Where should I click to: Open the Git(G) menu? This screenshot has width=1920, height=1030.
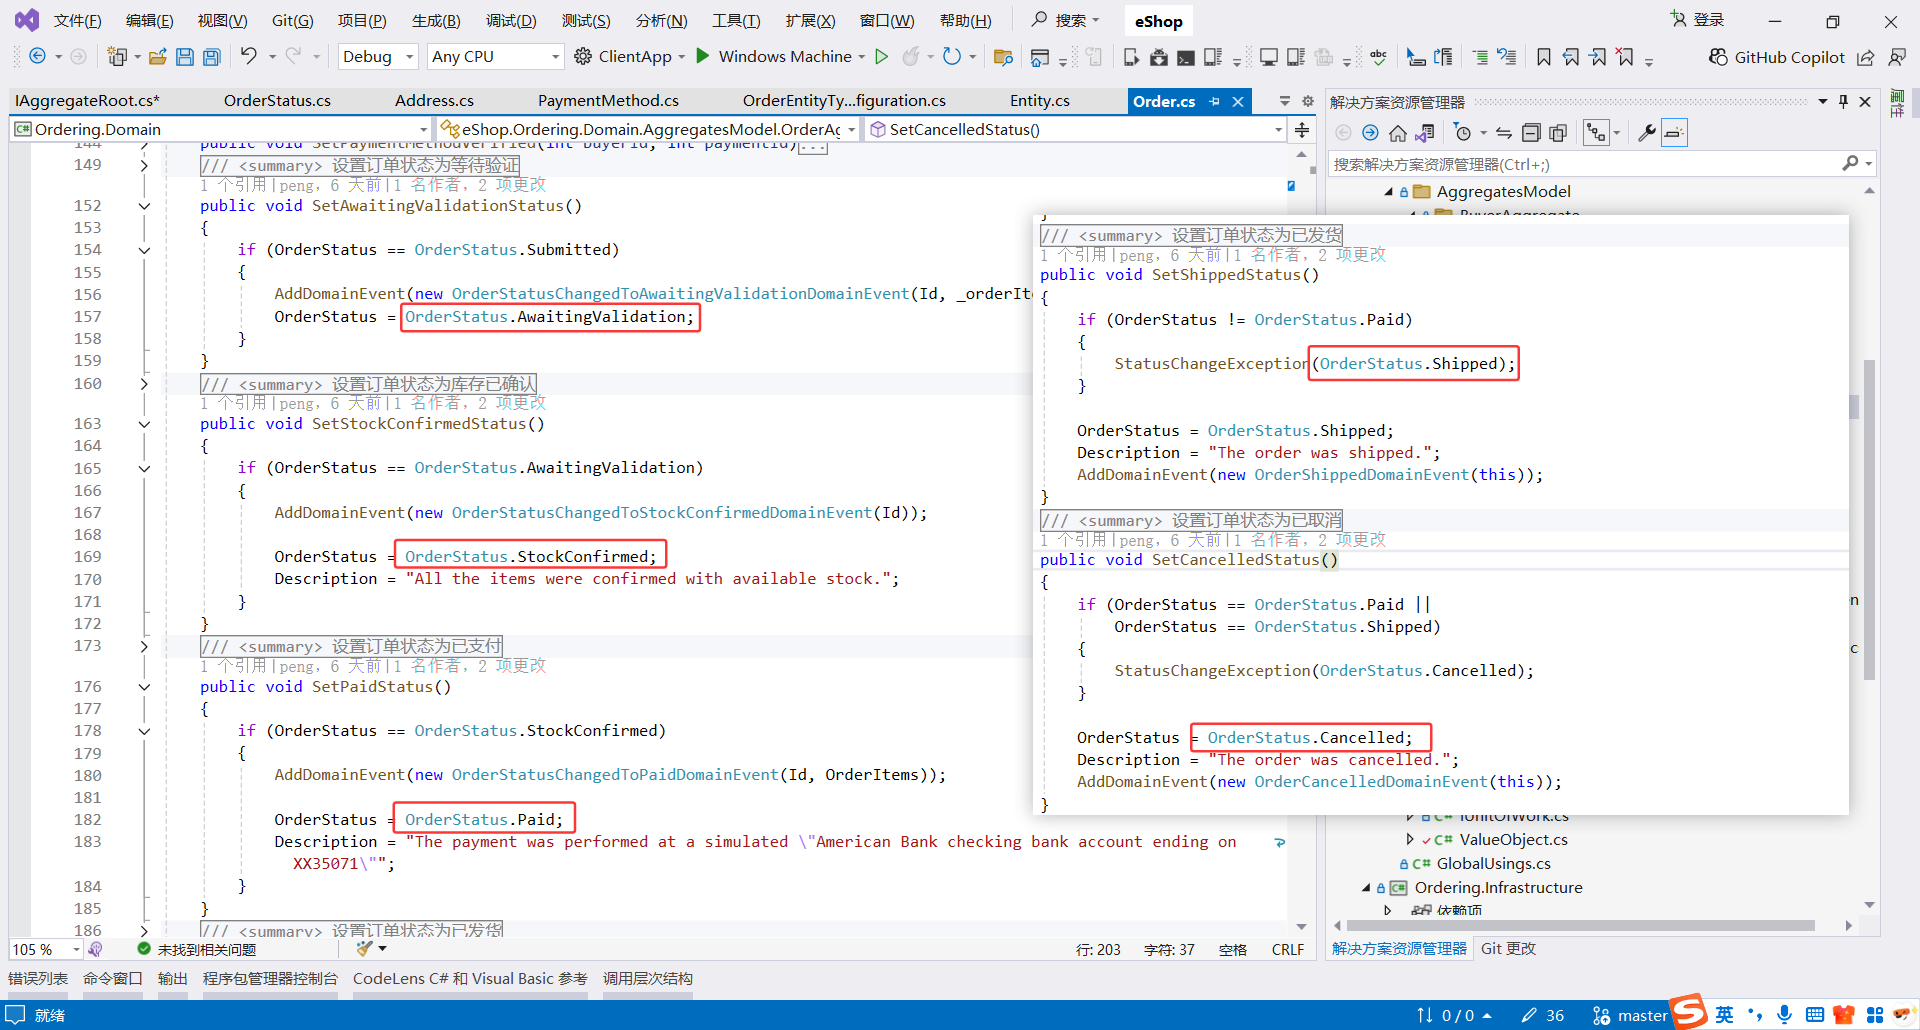(x=293, y=21)
